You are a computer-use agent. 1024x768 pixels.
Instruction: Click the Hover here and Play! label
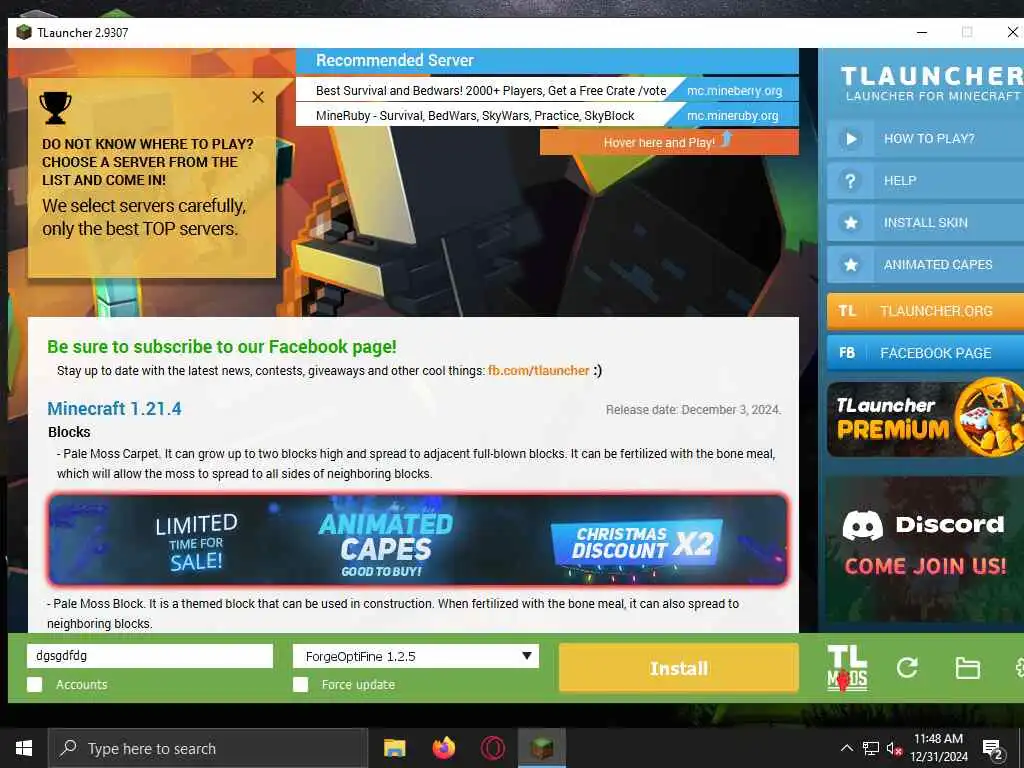click(669, 142)
